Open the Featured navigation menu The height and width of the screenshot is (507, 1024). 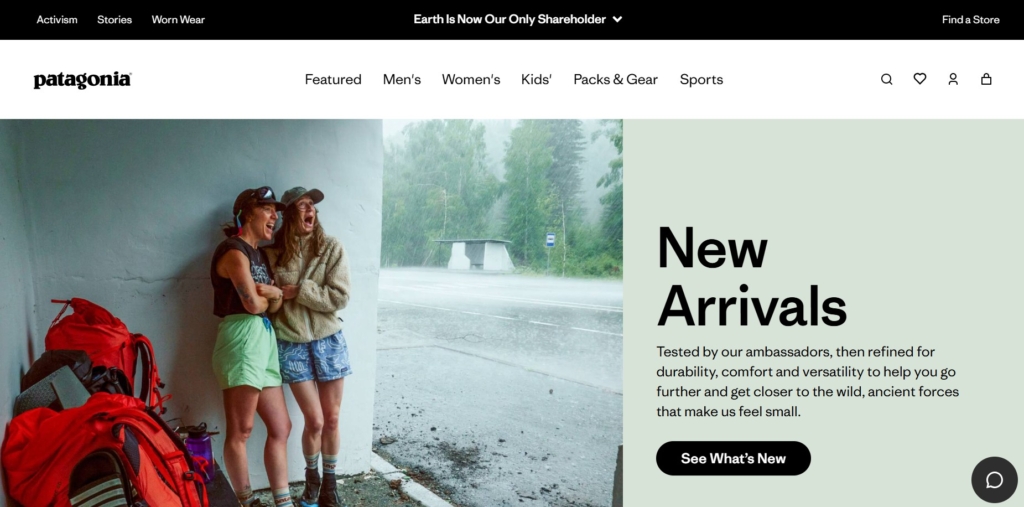point(333,79)
